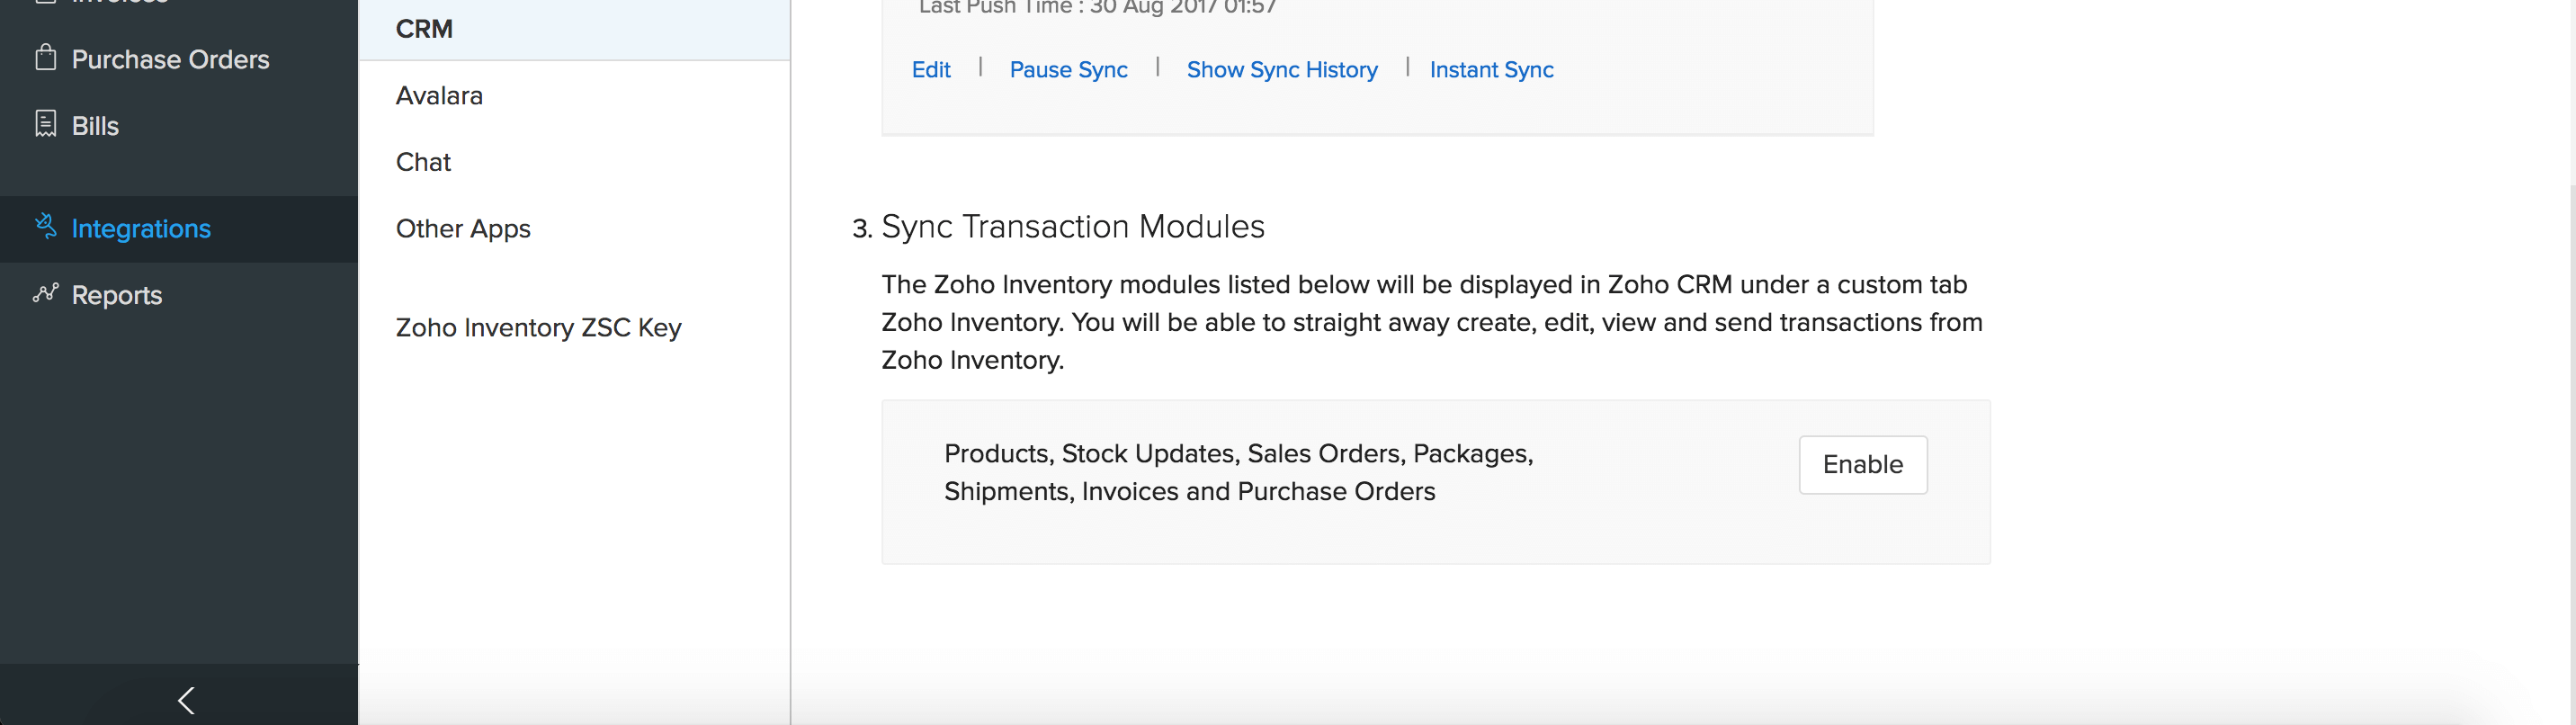
Task: Open Zoho Inventory ZSC Key page
Action: pyautogui.click(x=538, y=328)
